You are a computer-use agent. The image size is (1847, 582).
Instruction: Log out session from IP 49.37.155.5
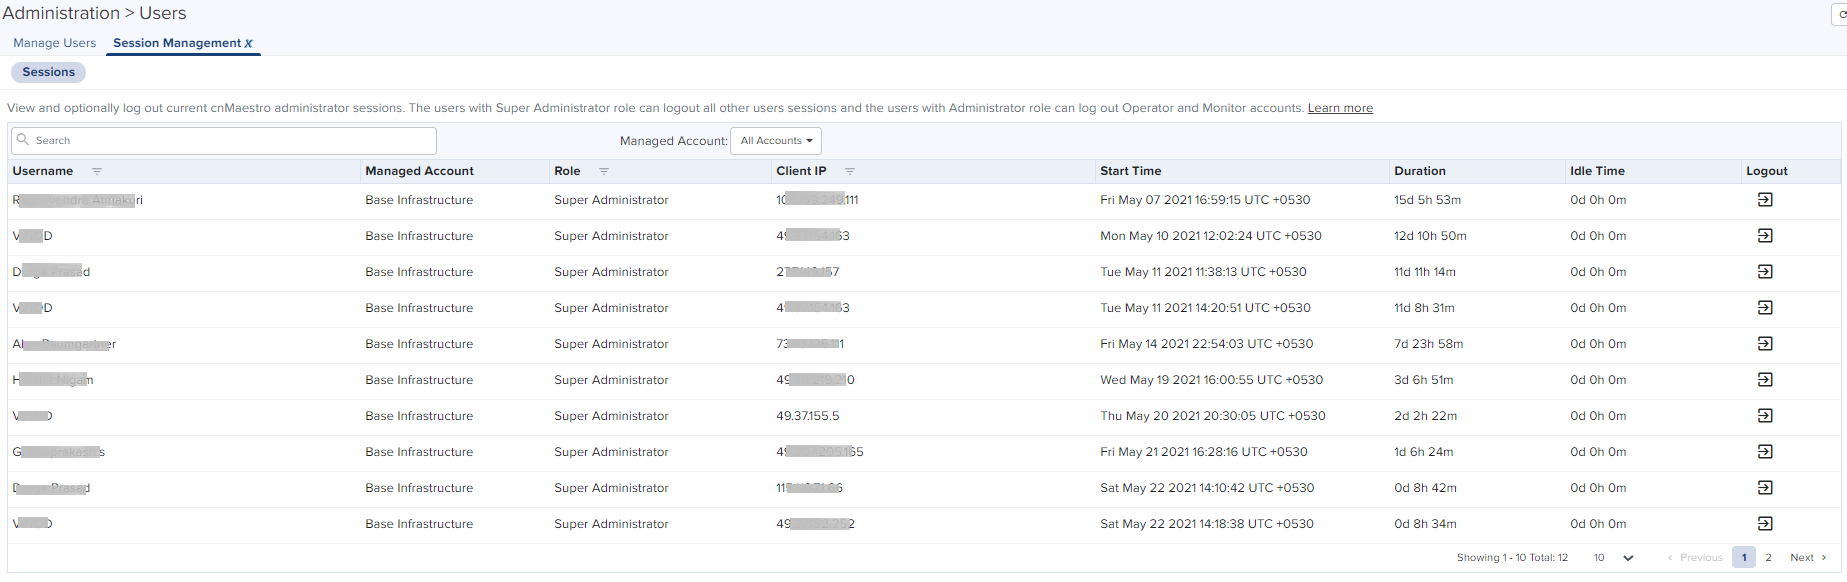(1764, 416)
